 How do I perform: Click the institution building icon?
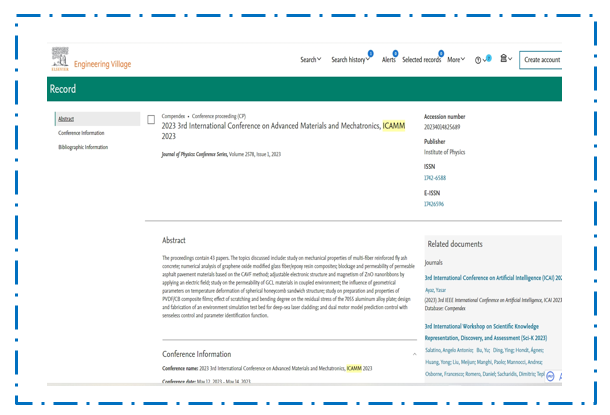pyautogui.click(x=503, y=58)
